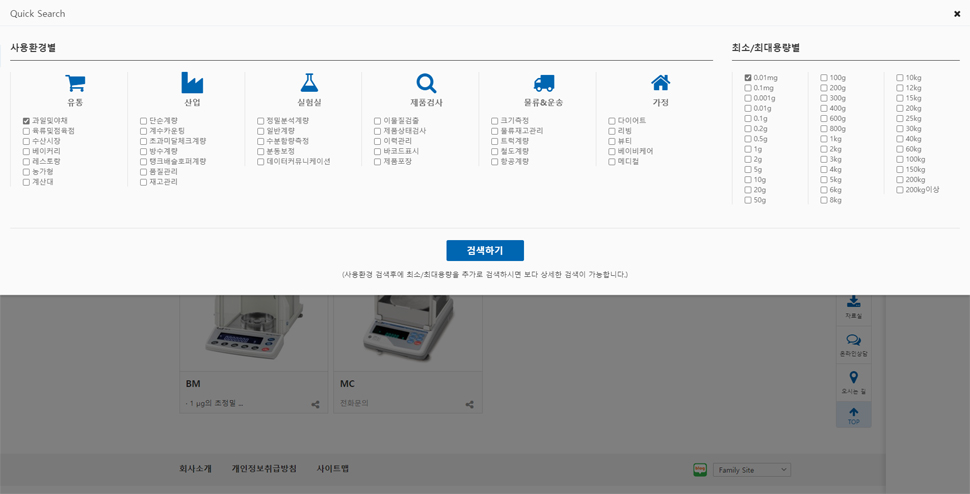Uncheck the 0.01mg capacity checkbox
The width and height of the screenshot is (970, 494).
tap(748, 78)
